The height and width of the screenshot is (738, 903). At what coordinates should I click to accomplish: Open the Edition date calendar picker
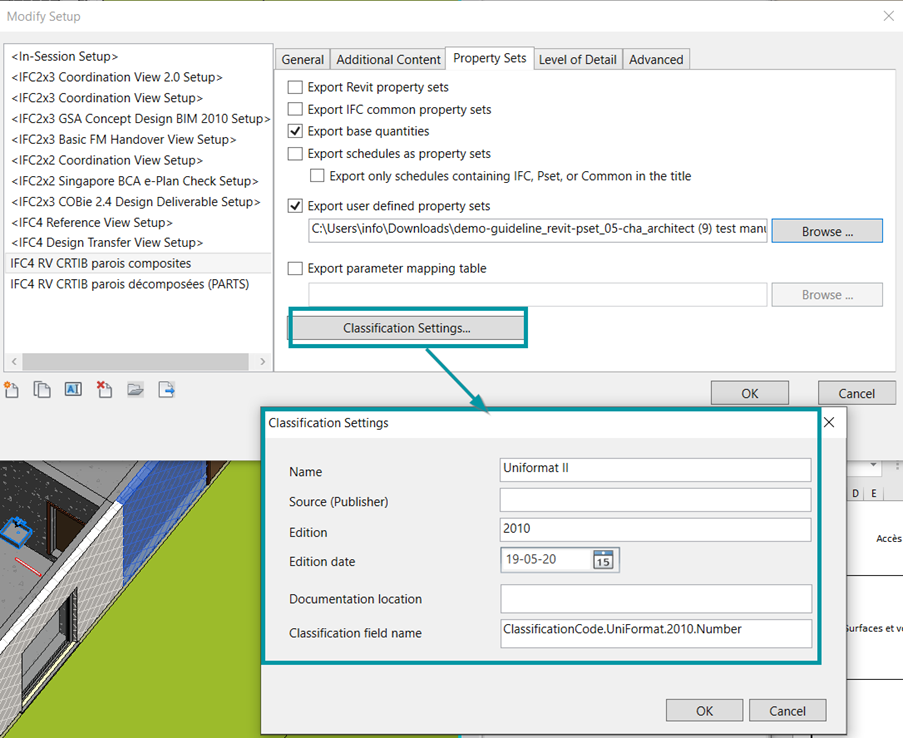603,560
